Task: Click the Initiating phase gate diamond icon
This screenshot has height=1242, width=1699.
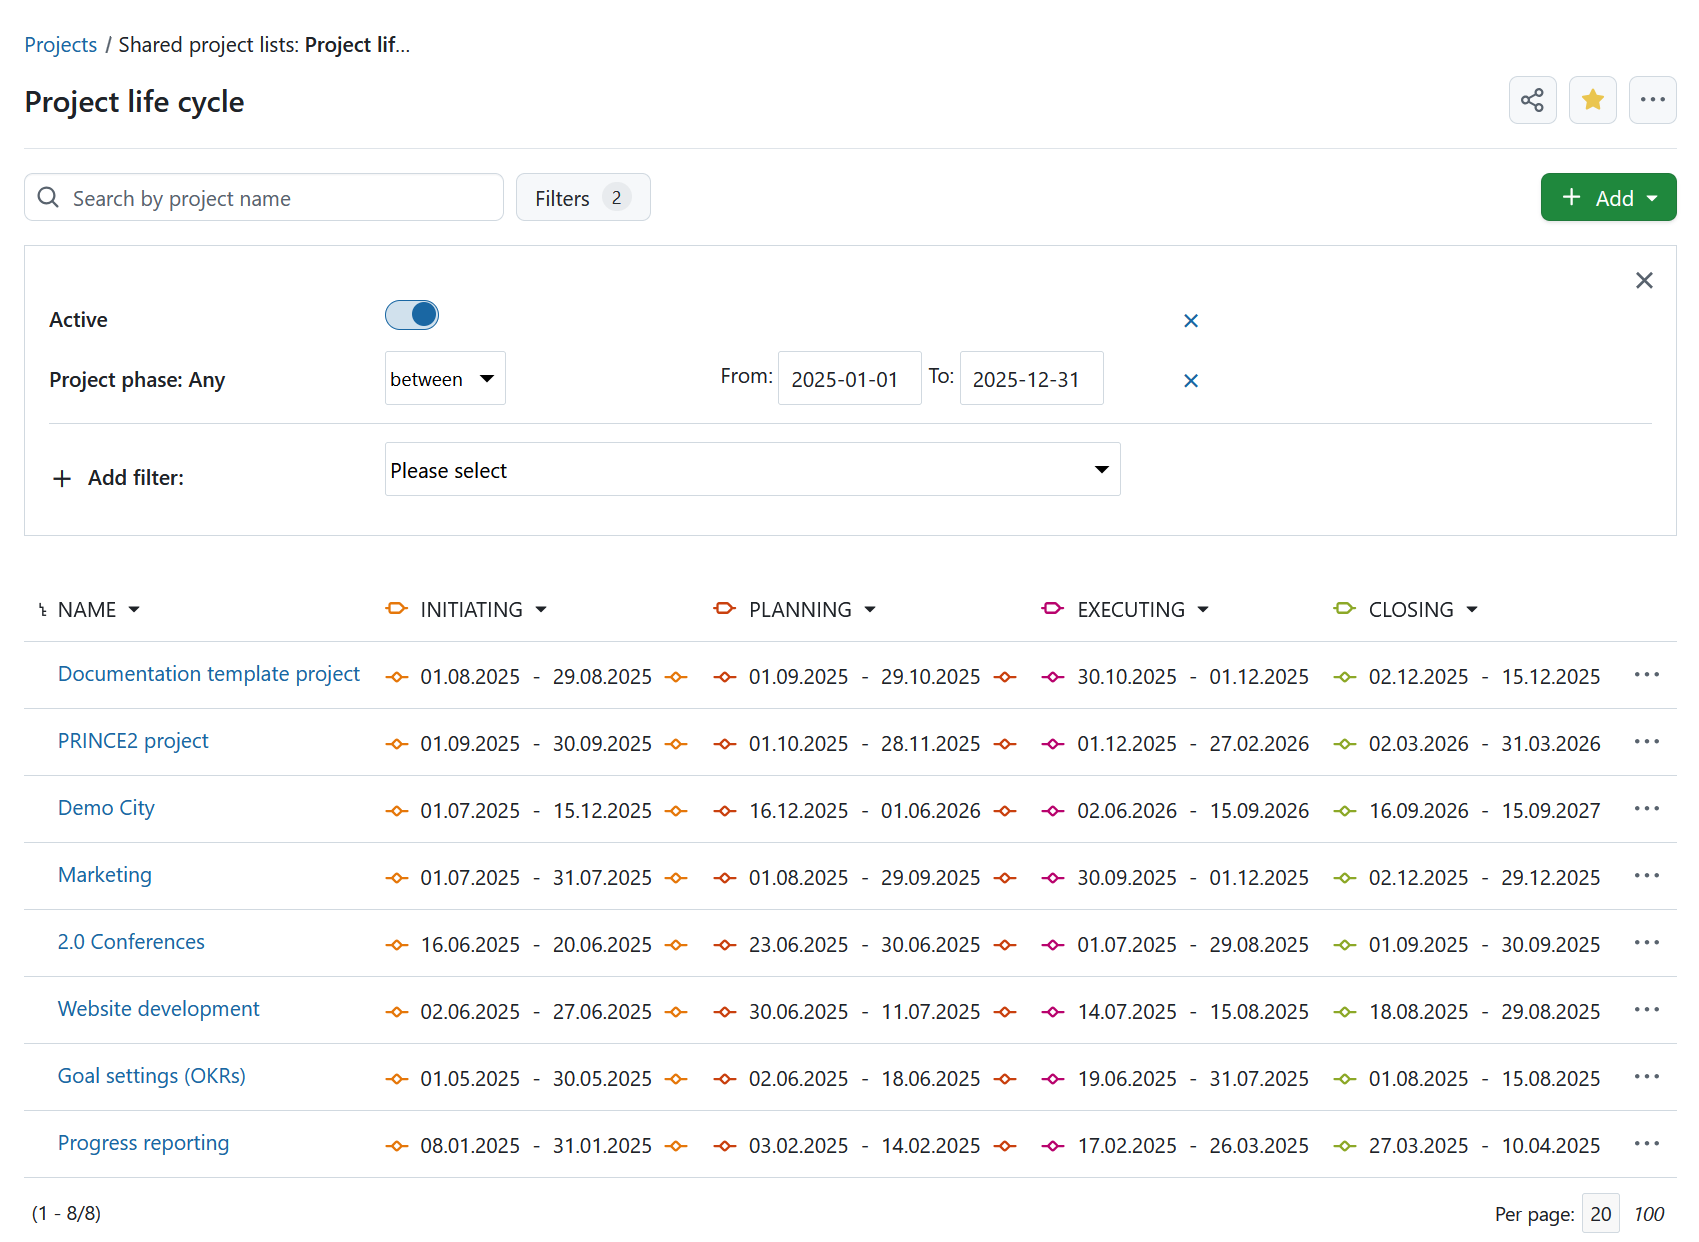Action: [397, 609]
